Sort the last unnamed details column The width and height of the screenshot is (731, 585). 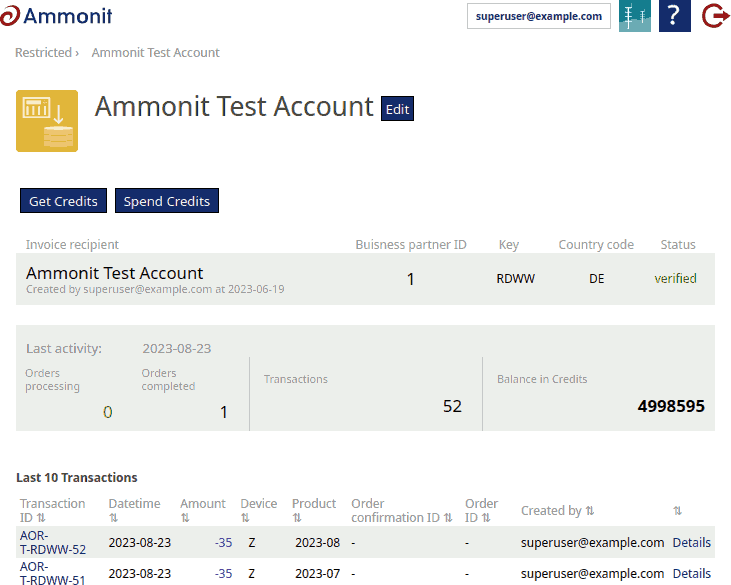point(677,511)
